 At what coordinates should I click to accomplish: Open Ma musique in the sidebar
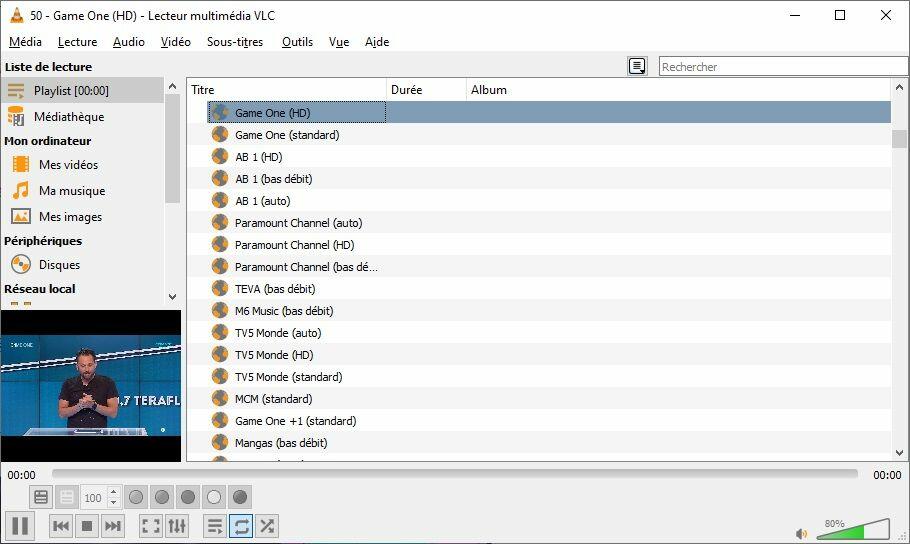(82, 190)
